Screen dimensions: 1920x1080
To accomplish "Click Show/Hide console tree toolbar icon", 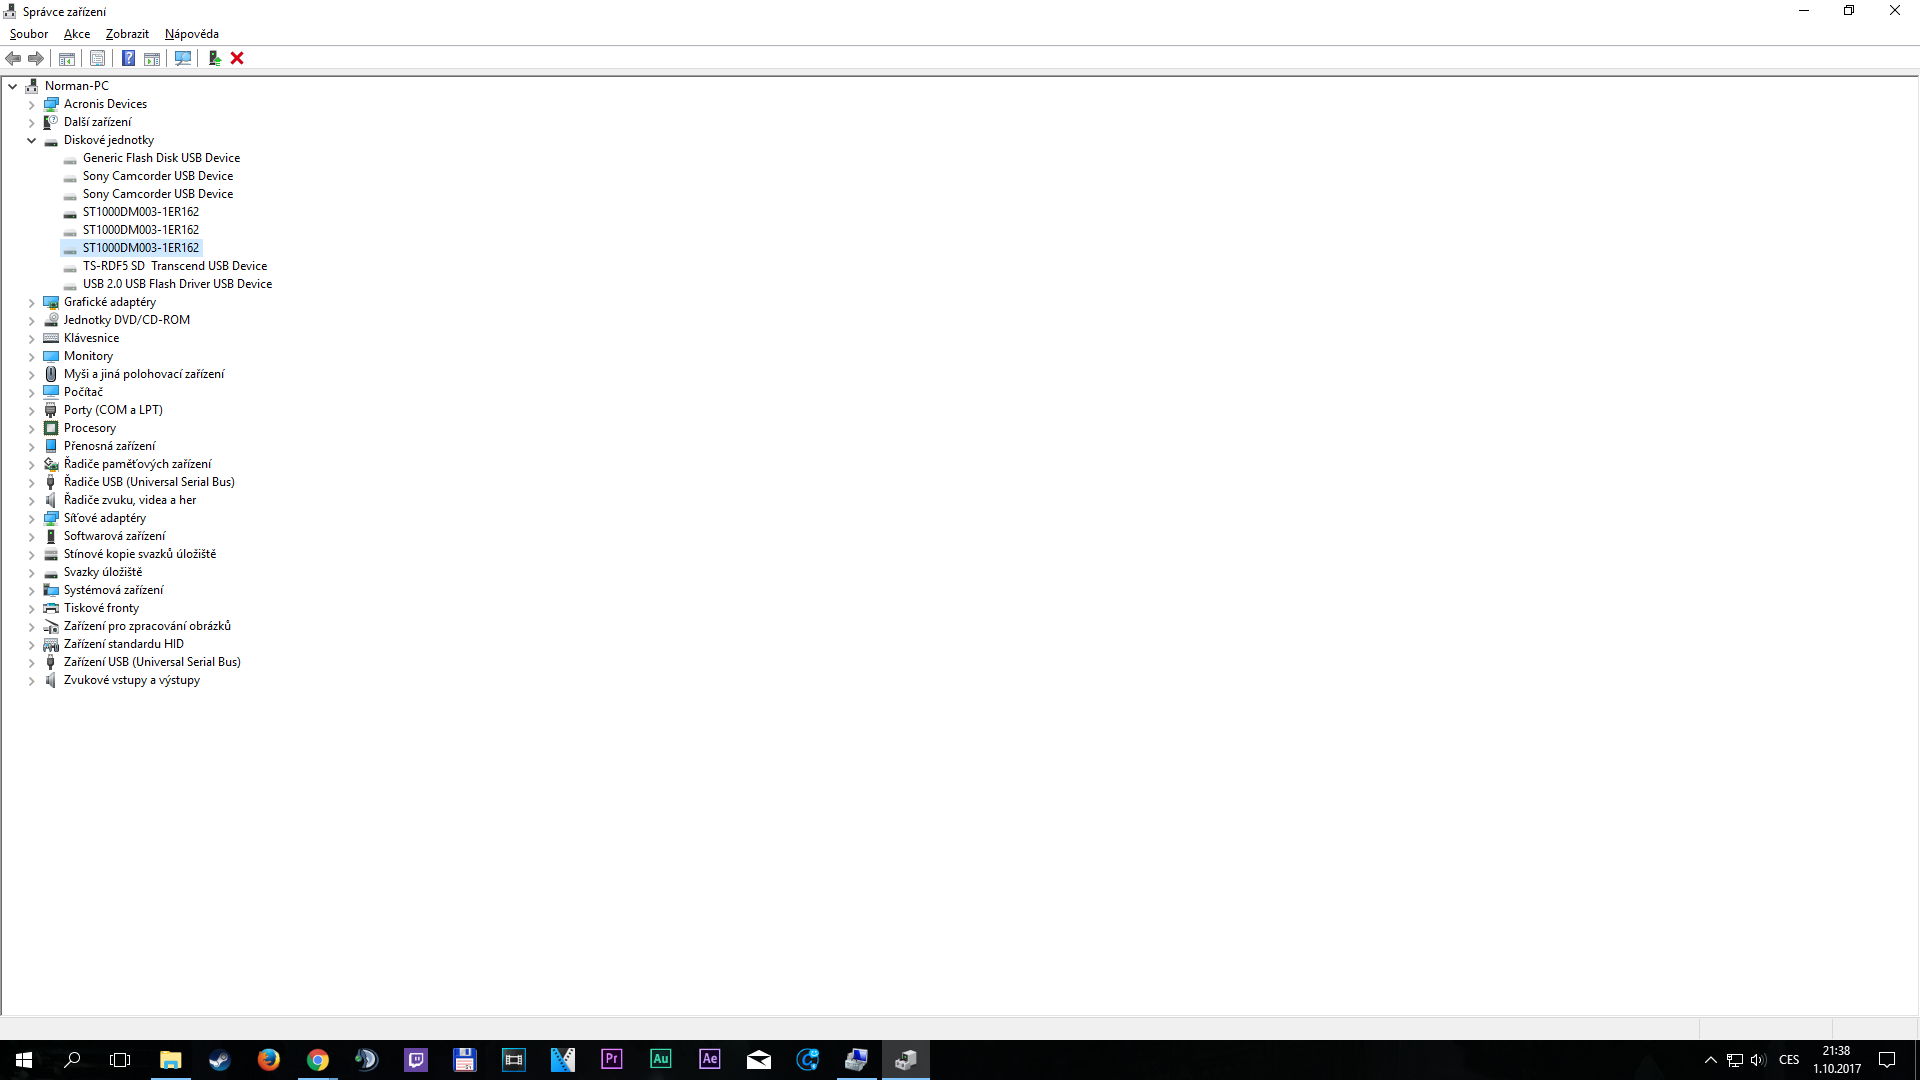I will (67, 58).
